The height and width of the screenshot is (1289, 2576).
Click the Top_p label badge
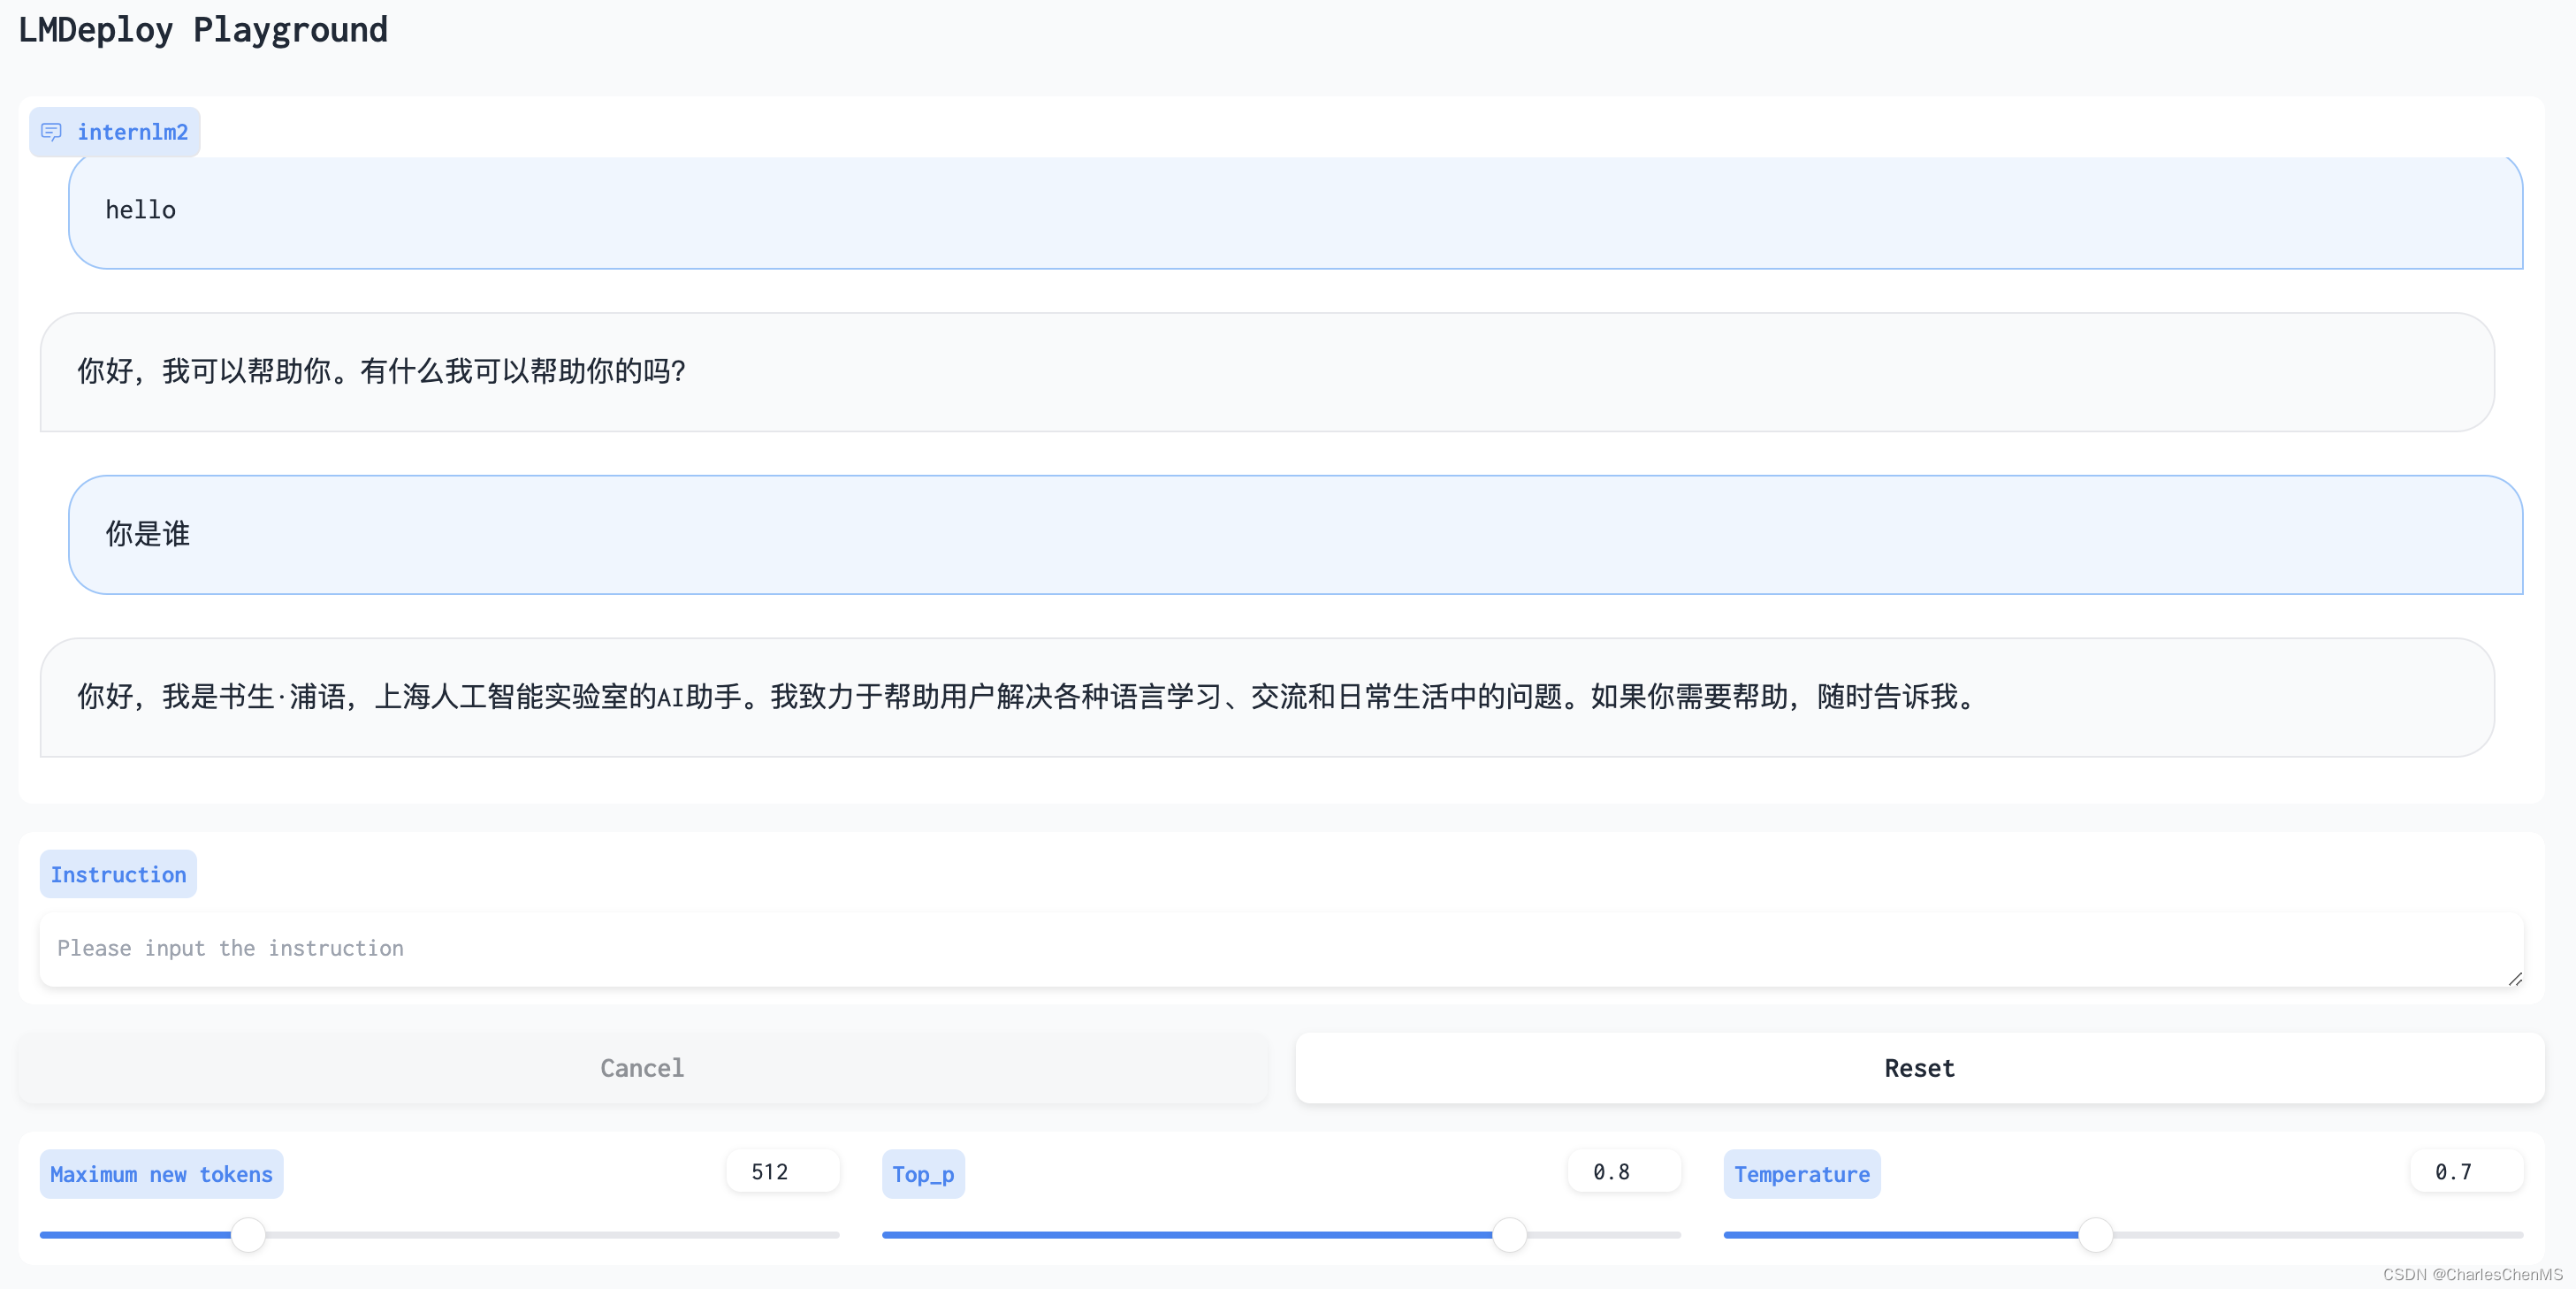[922, 1174]
